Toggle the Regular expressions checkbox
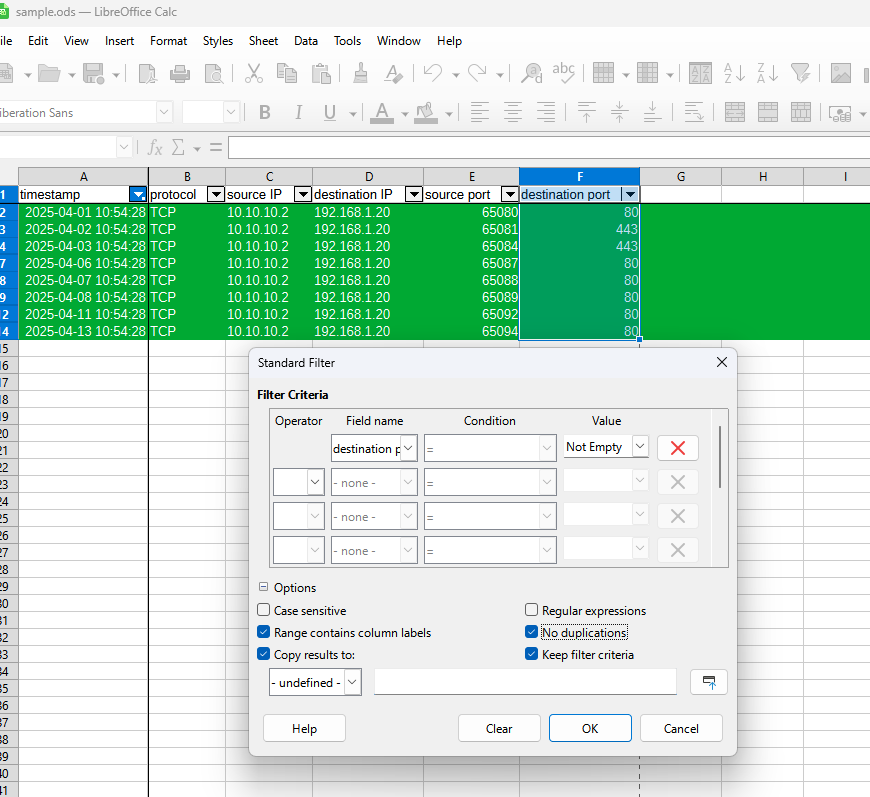 (532, 610)
